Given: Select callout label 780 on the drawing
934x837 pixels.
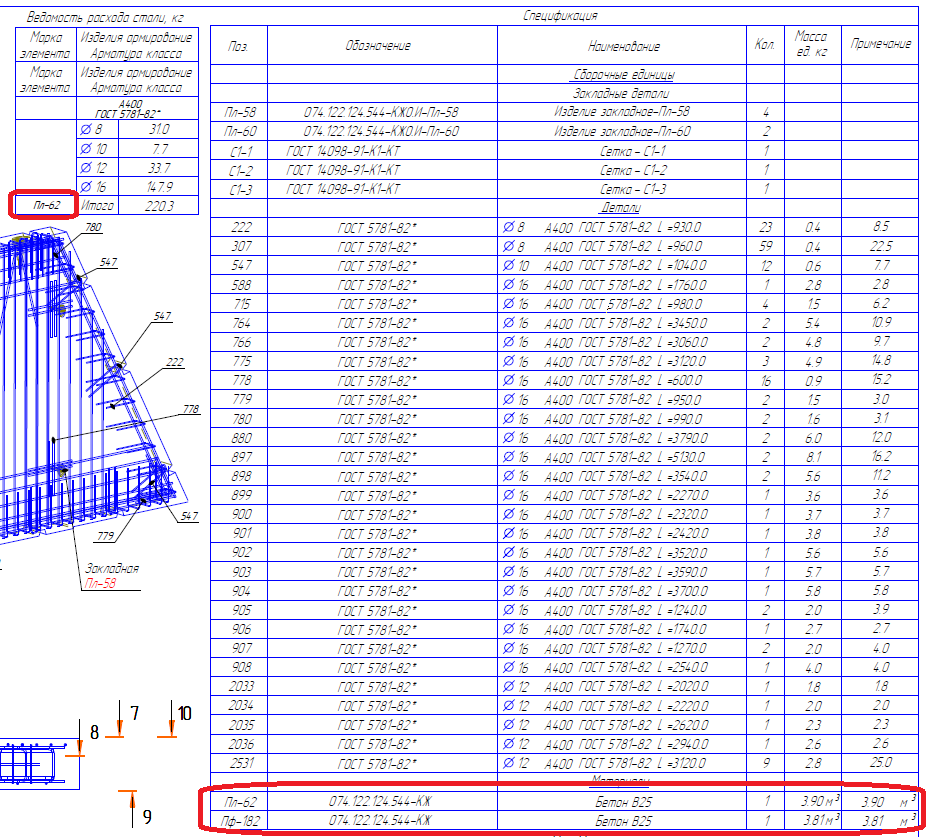Looking at the screenshot, I should [x=93, y=228].
